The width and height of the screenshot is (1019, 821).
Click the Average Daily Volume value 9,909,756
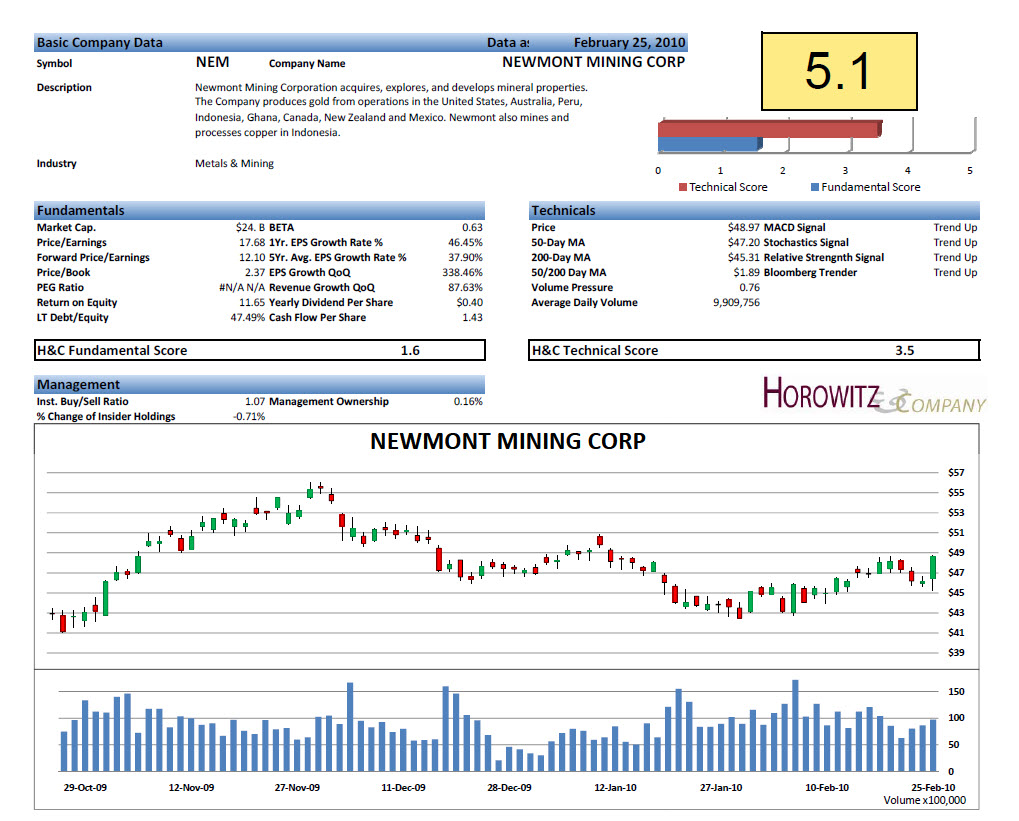click(736, 302)
